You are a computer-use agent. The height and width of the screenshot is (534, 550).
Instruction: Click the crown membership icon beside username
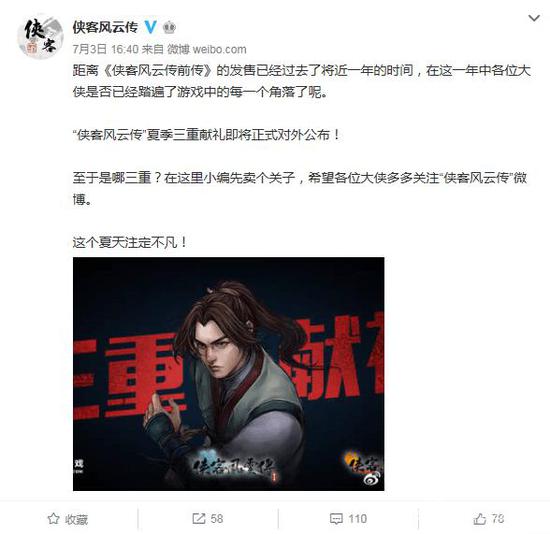tap(169, 27)
